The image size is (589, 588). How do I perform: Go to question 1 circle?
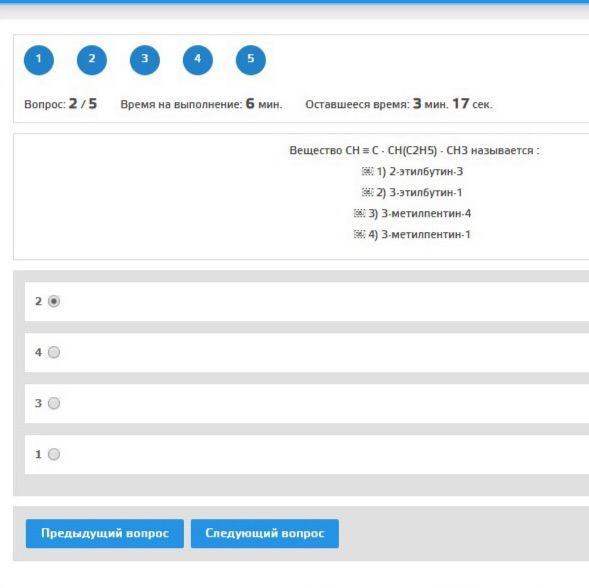pos(39,60)
